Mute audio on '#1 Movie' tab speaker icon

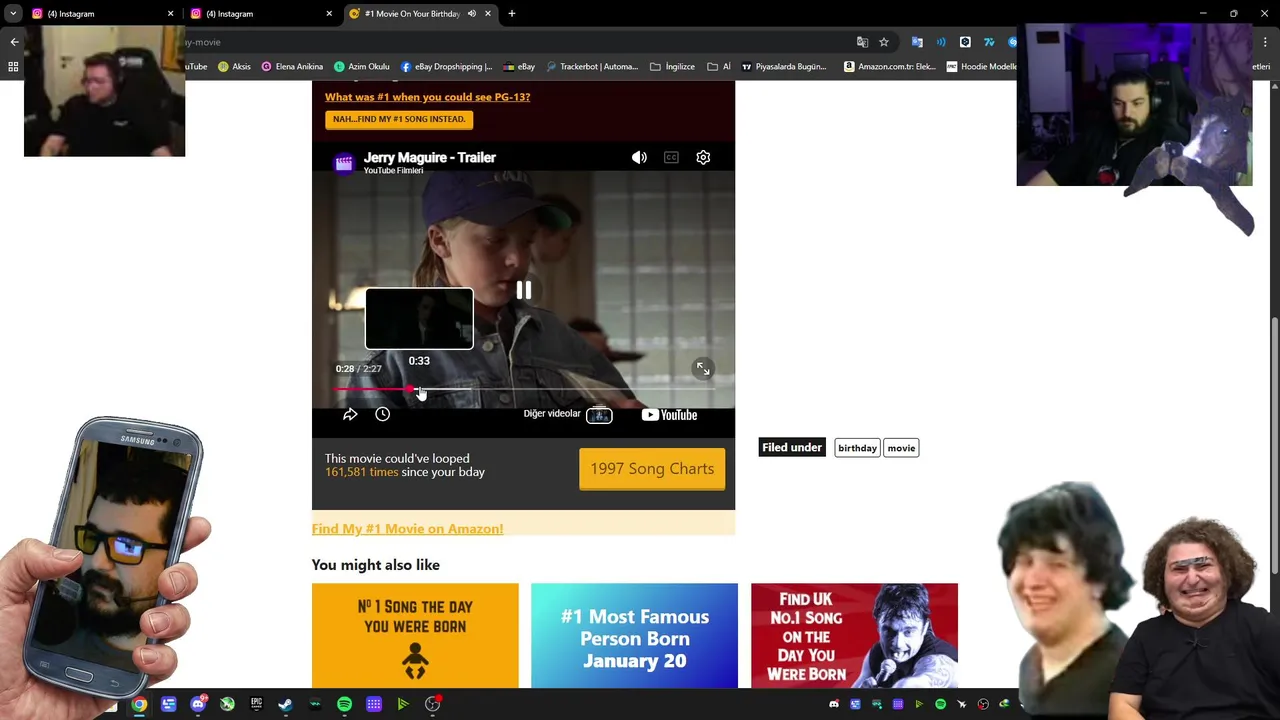click(x=471, y=14)
